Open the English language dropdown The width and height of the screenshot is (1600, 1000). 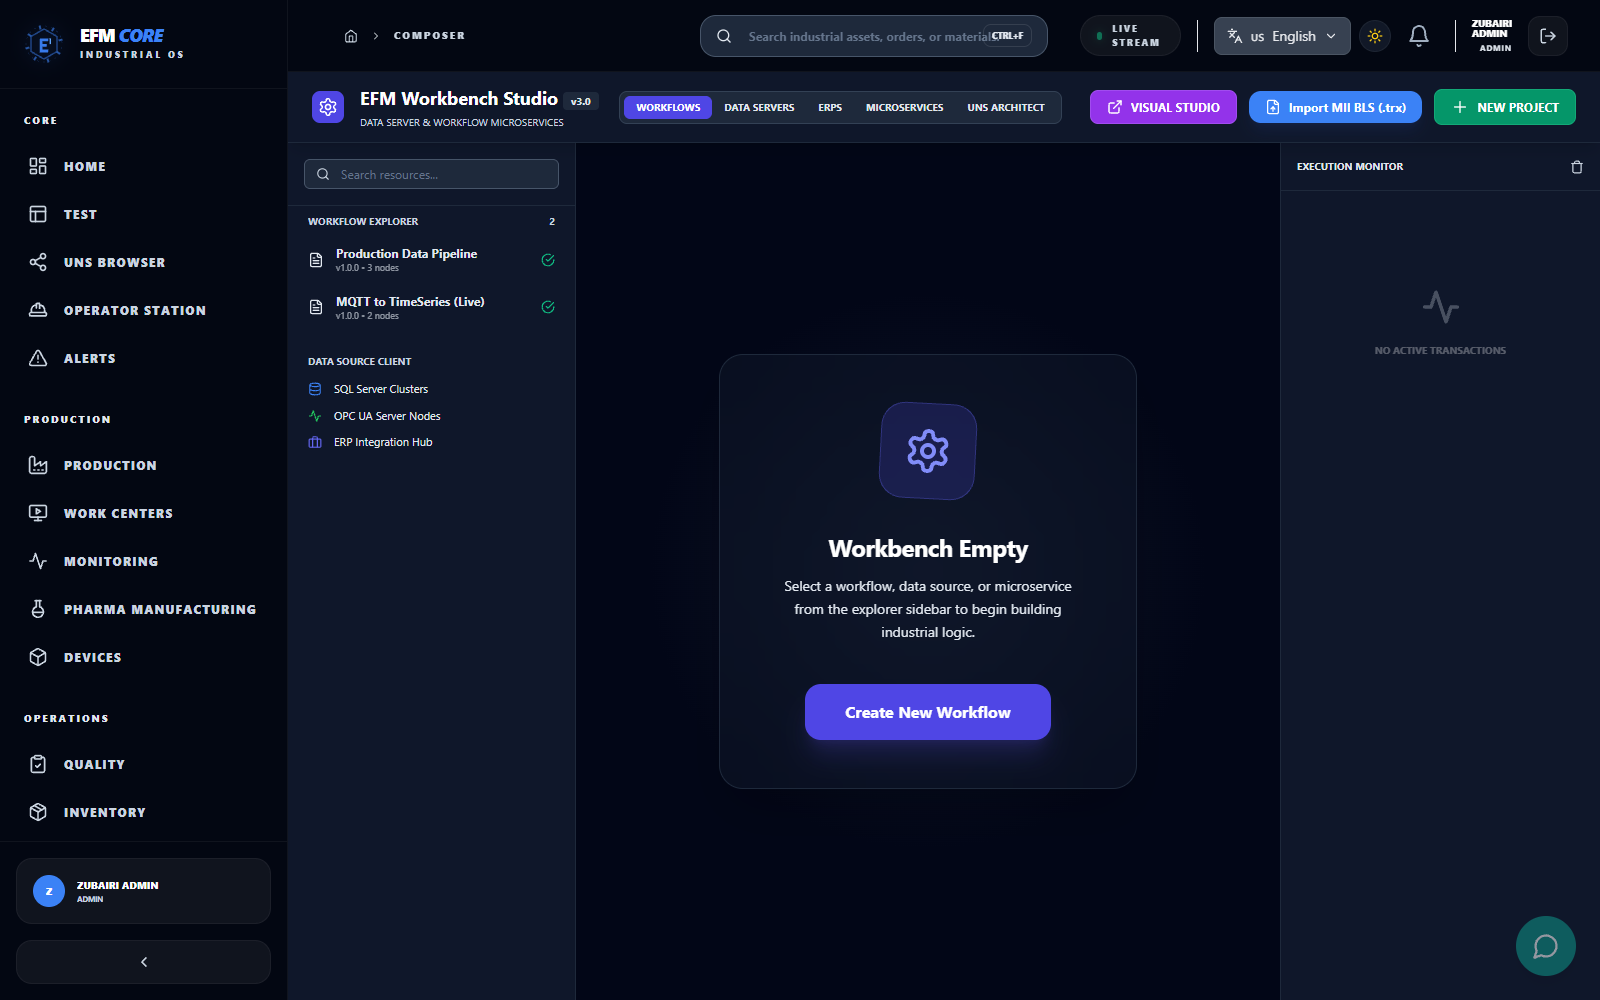tap(1281, 36)
